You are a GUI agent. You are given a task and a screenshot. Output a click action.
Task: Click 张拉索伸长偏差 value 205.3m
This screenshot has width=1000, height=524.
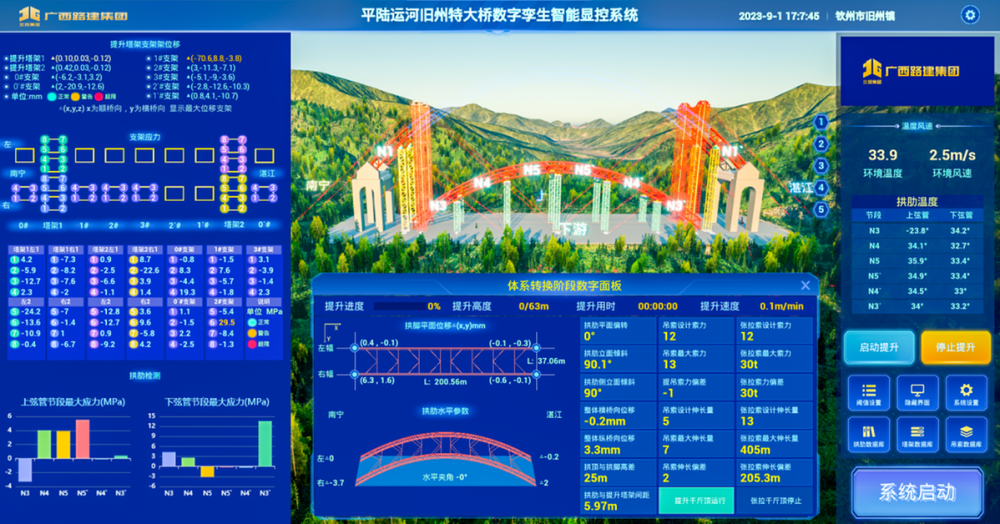click(x=760, y=477)
